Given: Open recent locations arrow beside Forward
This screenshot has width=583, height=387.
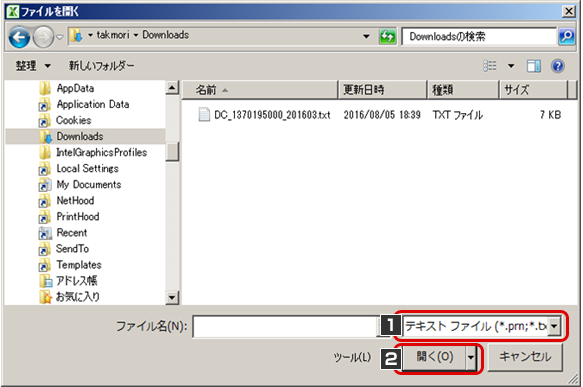Looking at the screenshot, I should pyautogui.click(x=59, y=37).
